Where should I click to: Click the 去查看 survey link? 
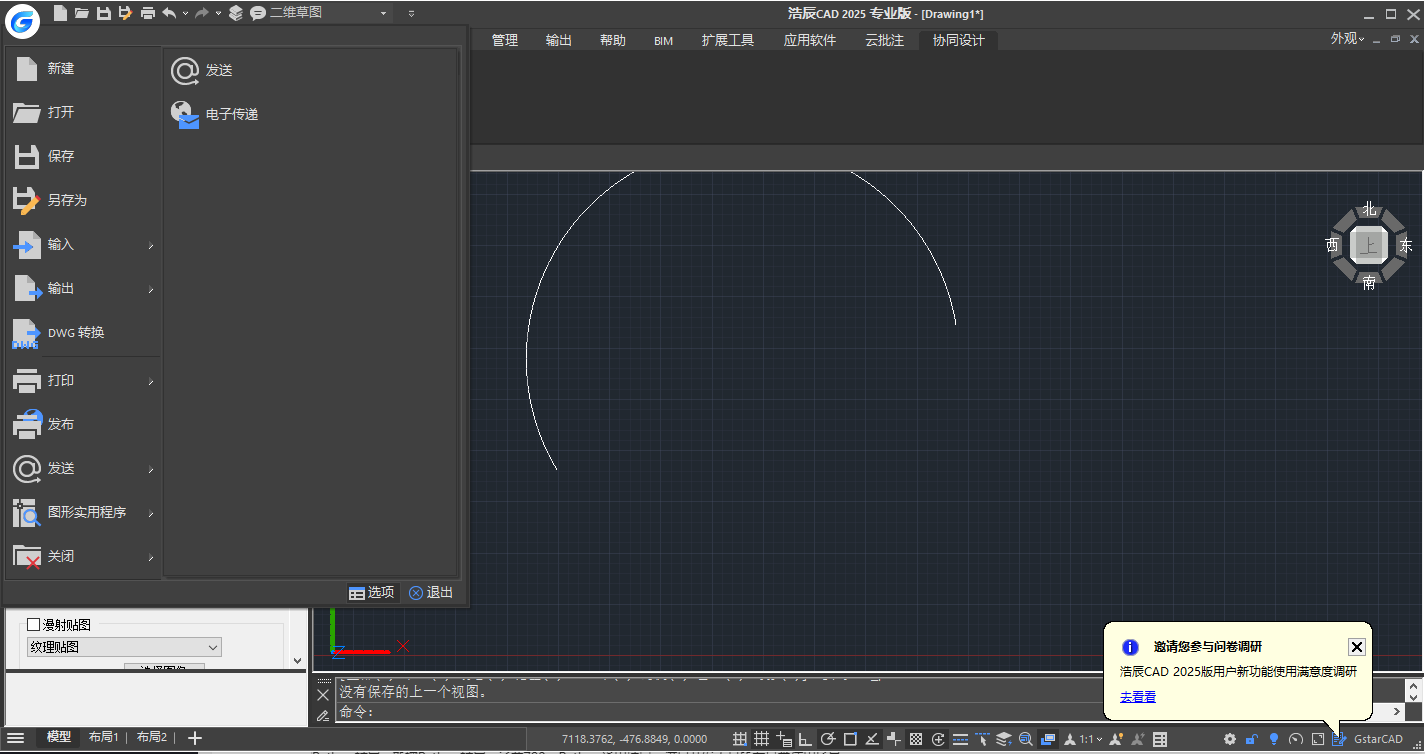(x=1137, y=696)
